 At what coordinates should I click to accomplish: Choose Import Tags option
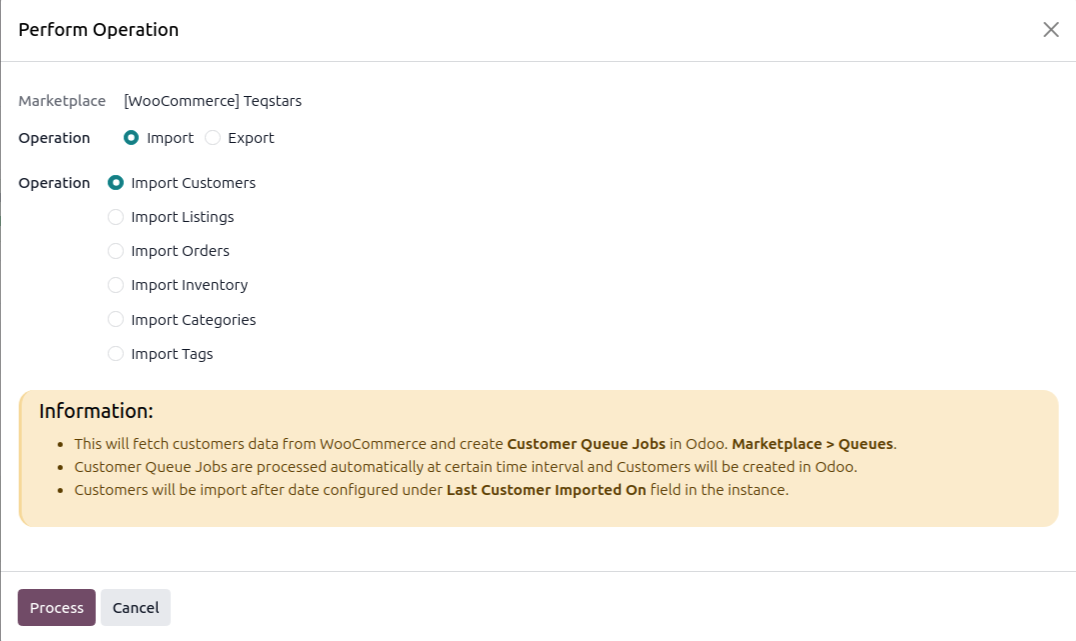pyautogui.click(x=115, y=353)
